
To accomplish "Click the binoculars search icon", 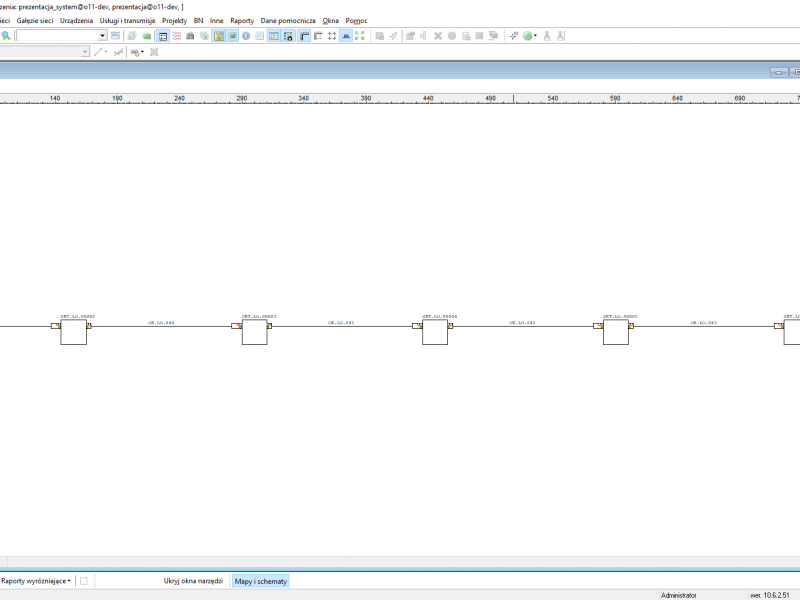I will point(190,36).
